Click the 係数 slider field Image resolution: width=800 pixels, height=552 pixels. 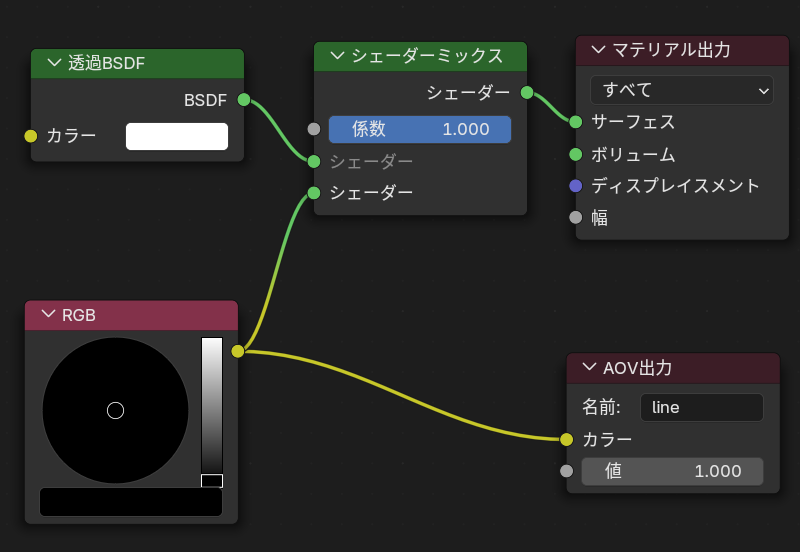pos(420,129)
